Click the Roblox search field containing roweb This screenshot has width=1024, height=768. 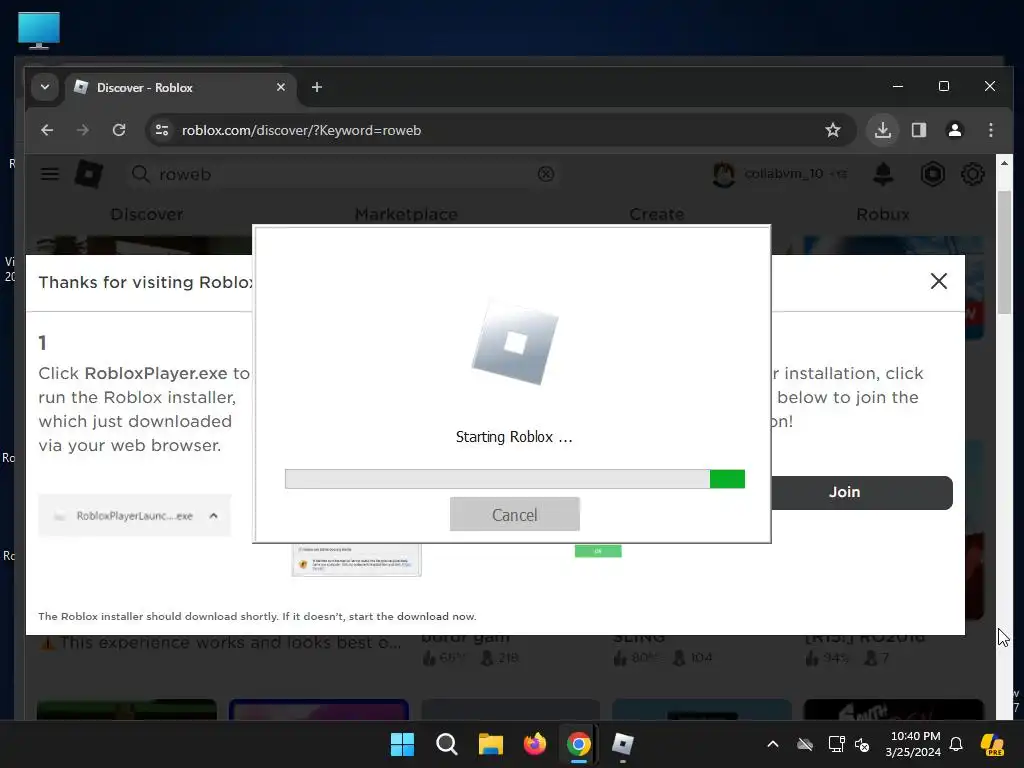(343, 174)
